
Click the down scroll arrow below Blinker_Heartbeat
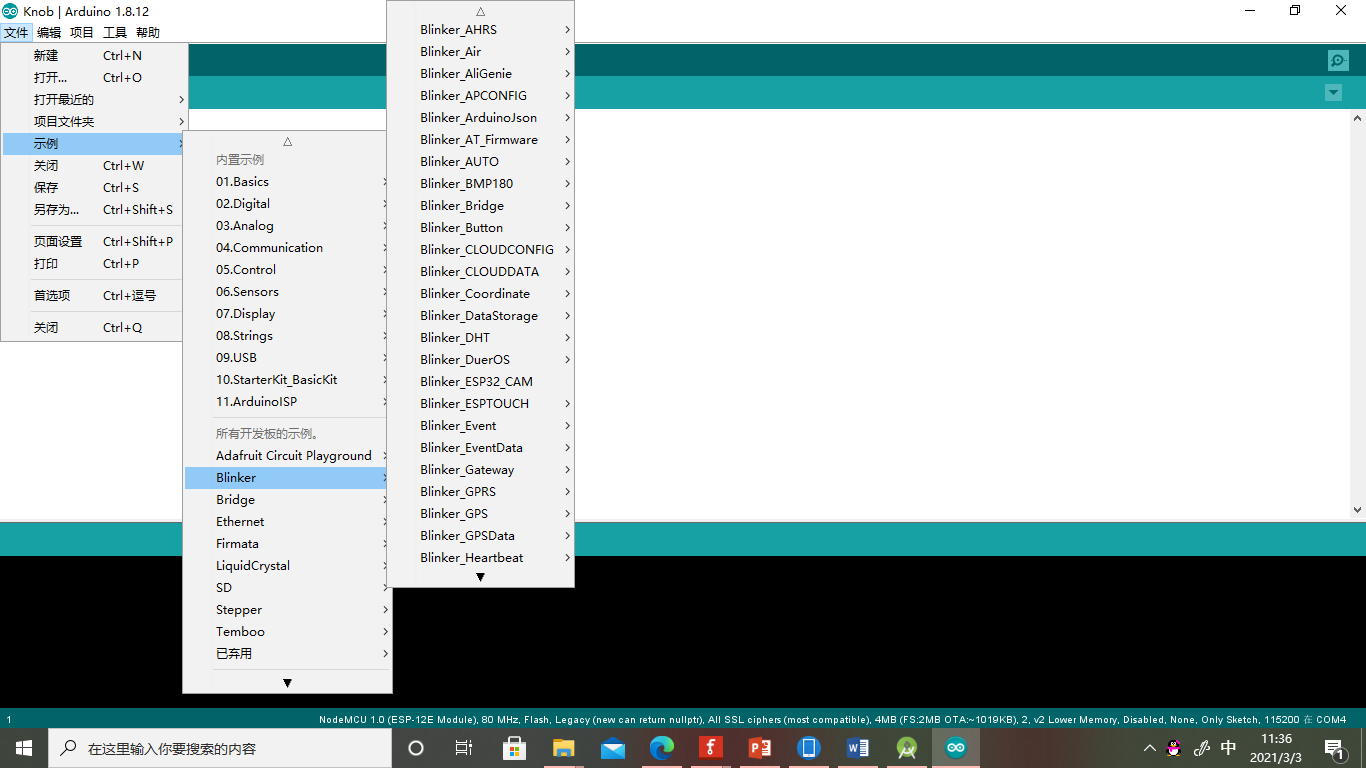tap(480, 576)
